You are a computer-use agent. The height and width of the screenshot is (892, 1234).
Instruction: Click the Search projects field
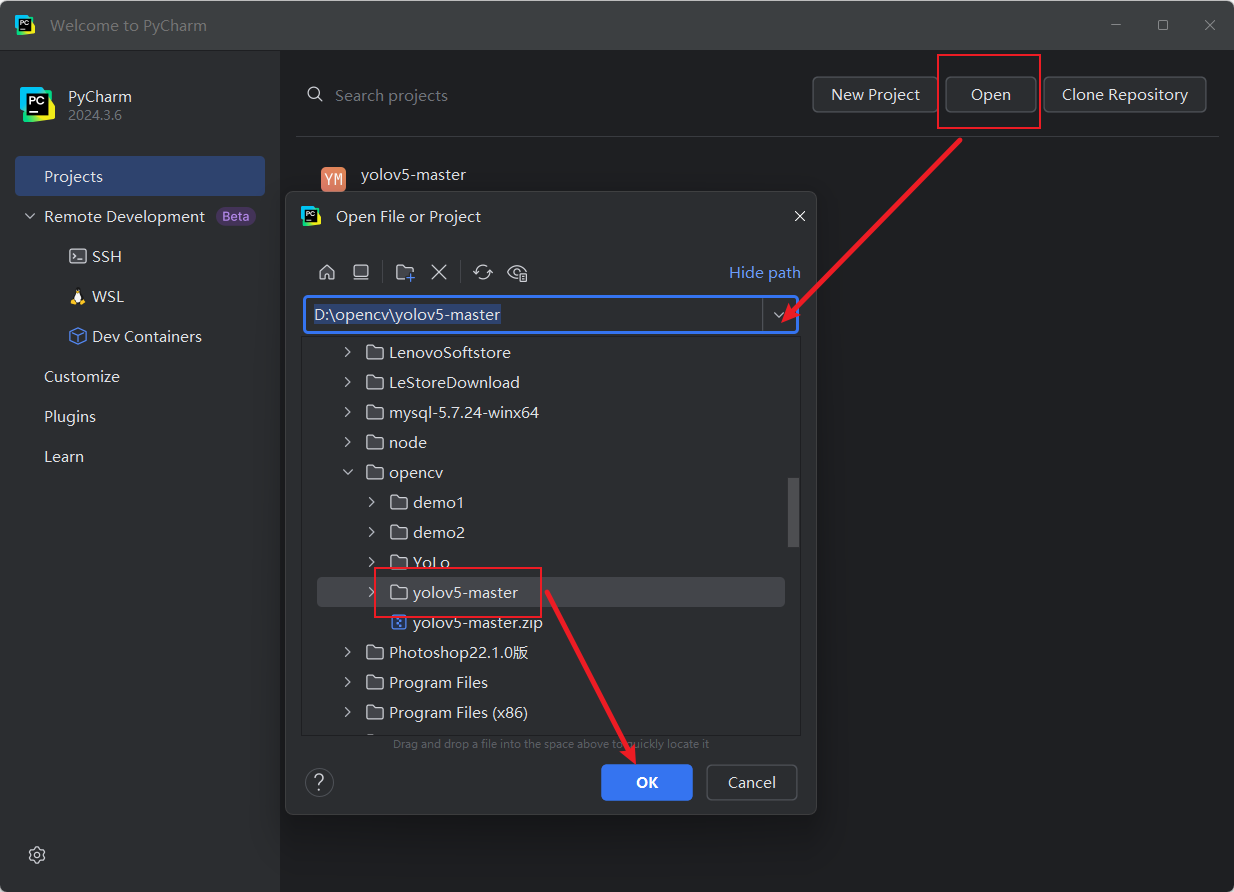(391, 95)
